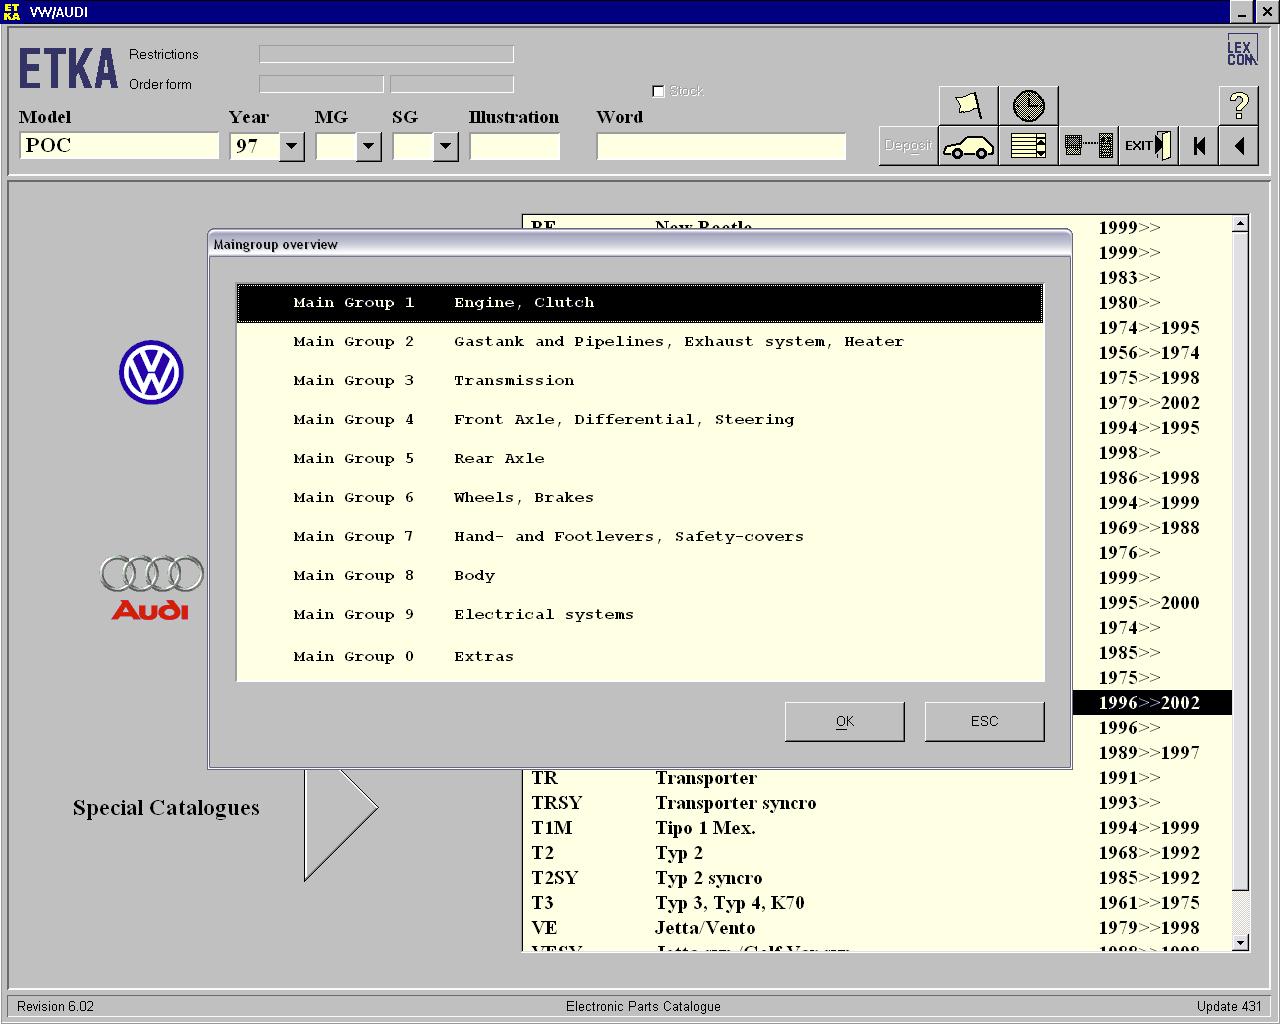Expand the Year dropdown
Image resolution: width=1280 pixels, height=1024 pixels.
(x=291, y=147)
